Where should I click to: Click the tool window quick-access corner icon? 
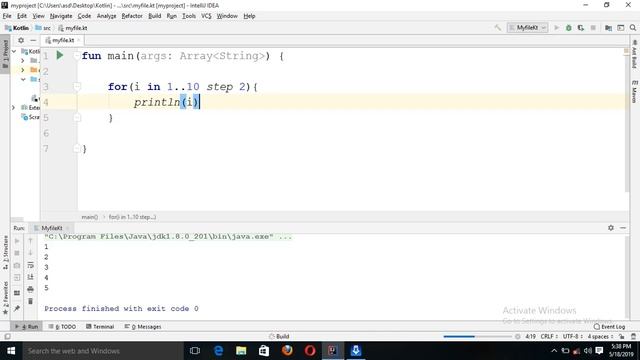[x=7, y=337]
